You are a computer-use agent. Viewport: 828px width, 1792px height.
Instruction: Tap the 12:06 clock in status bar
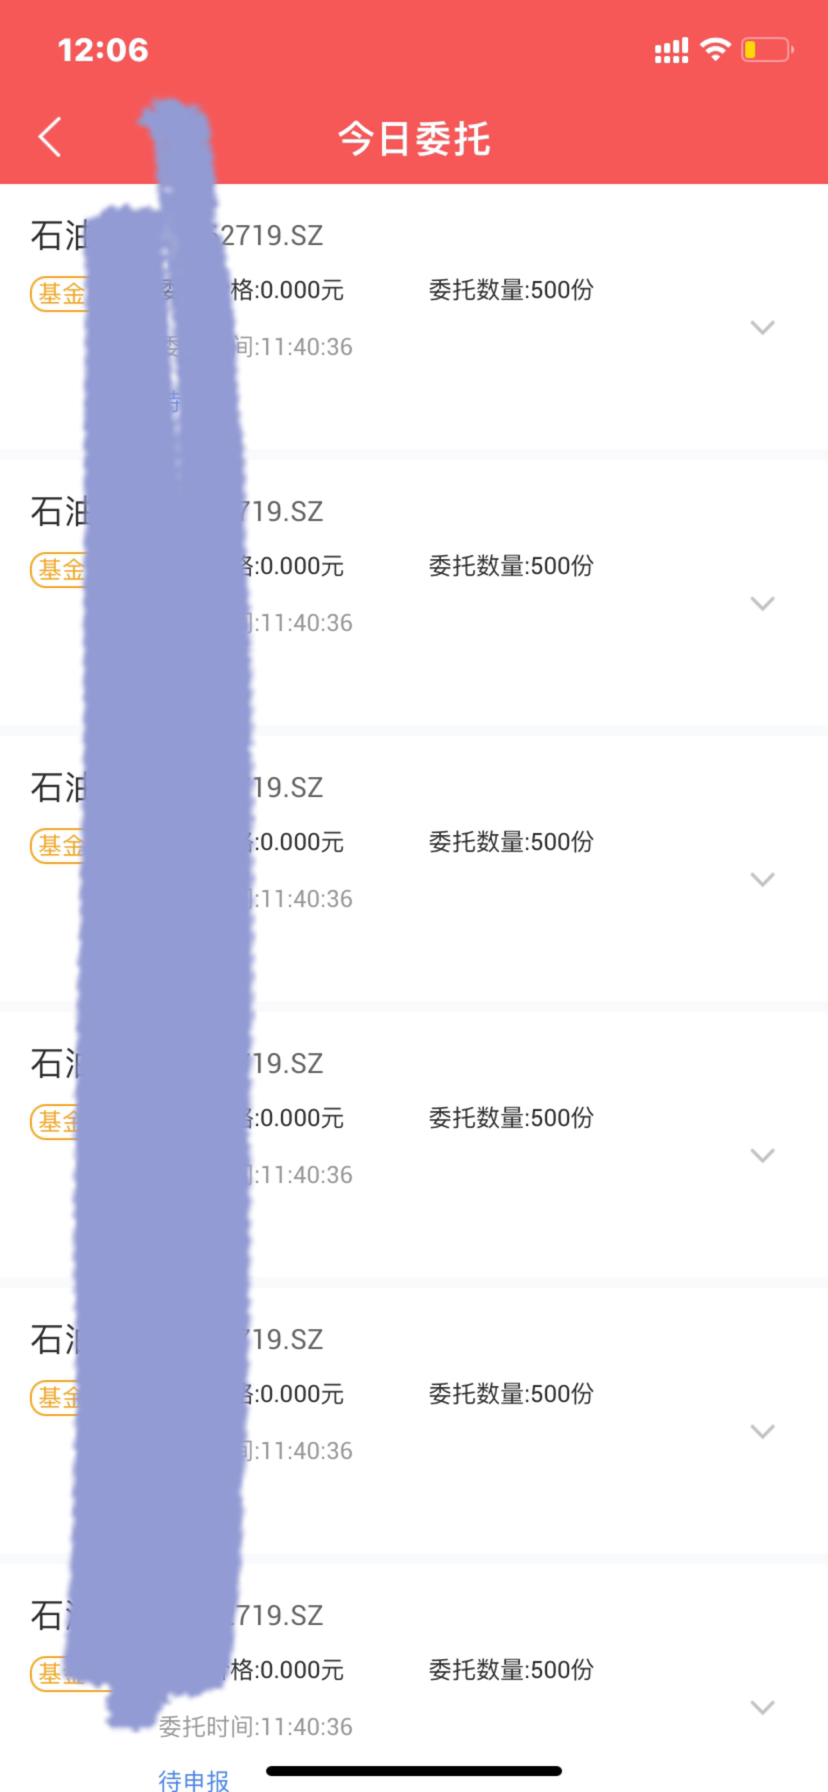click(103, 50)
